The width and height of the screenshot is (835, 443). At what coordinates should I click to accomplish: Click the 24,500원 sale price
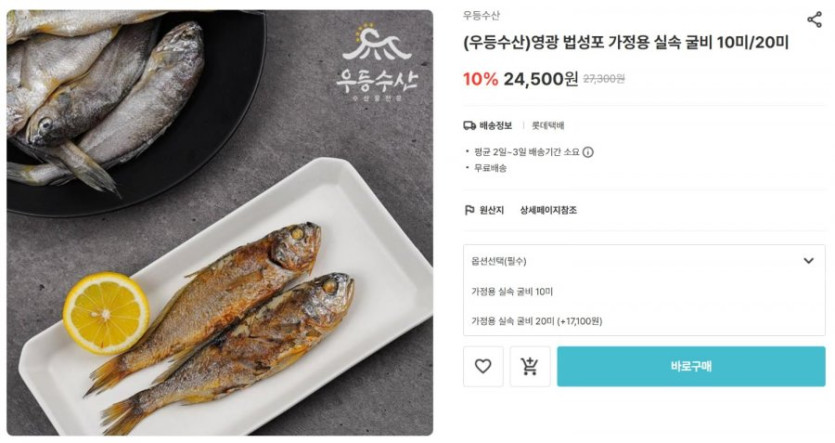(x=540, y=79)
